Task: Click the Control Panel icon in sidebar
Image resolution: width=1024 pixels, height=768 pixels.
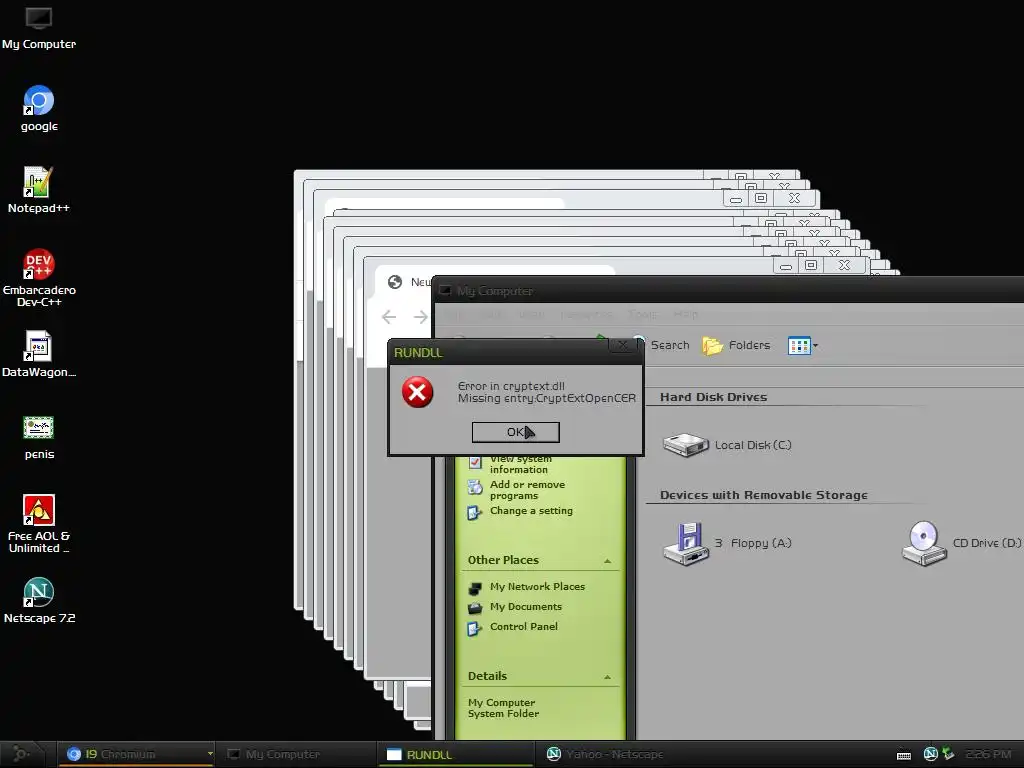Action: 475,628
